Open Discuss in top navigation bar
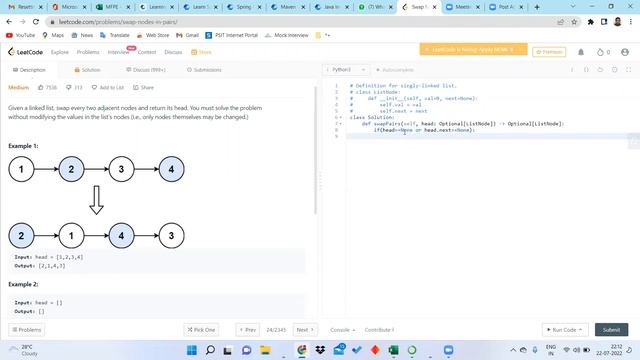The width and height of the screenshot is (640, 360). coord(173,52)
